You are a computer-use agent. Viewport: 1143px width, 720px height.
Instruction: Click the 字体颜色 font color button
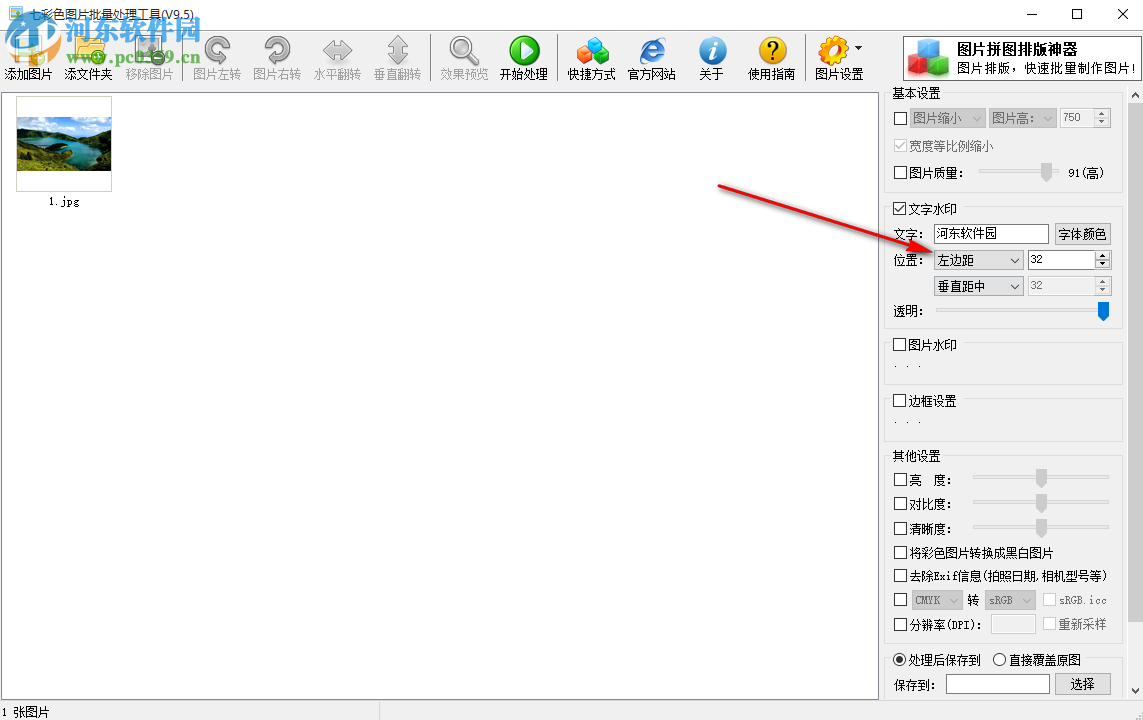[x=1082, y=234]
